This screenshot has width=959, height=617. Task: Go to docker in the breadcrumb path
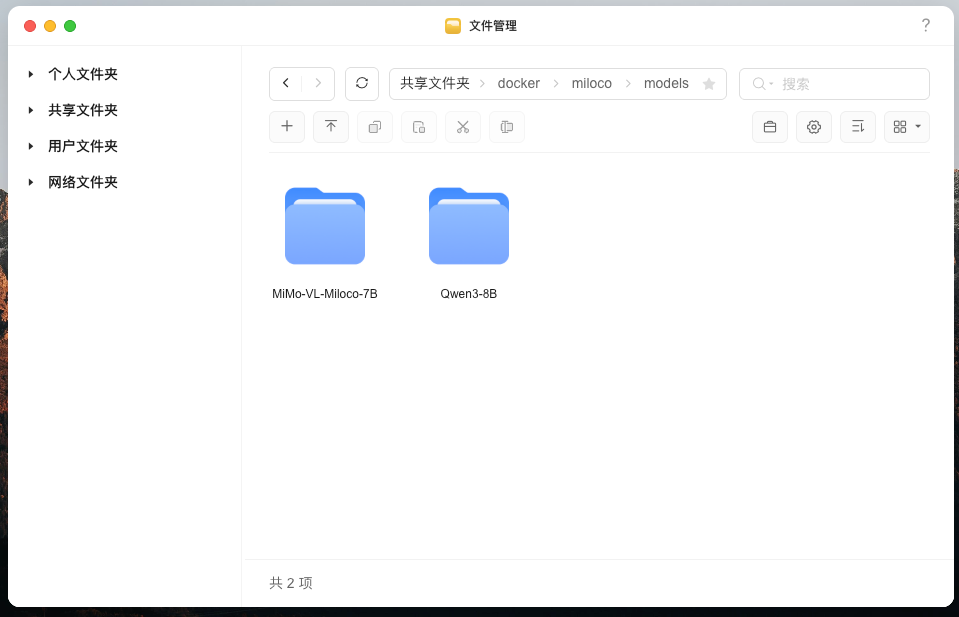519,84
